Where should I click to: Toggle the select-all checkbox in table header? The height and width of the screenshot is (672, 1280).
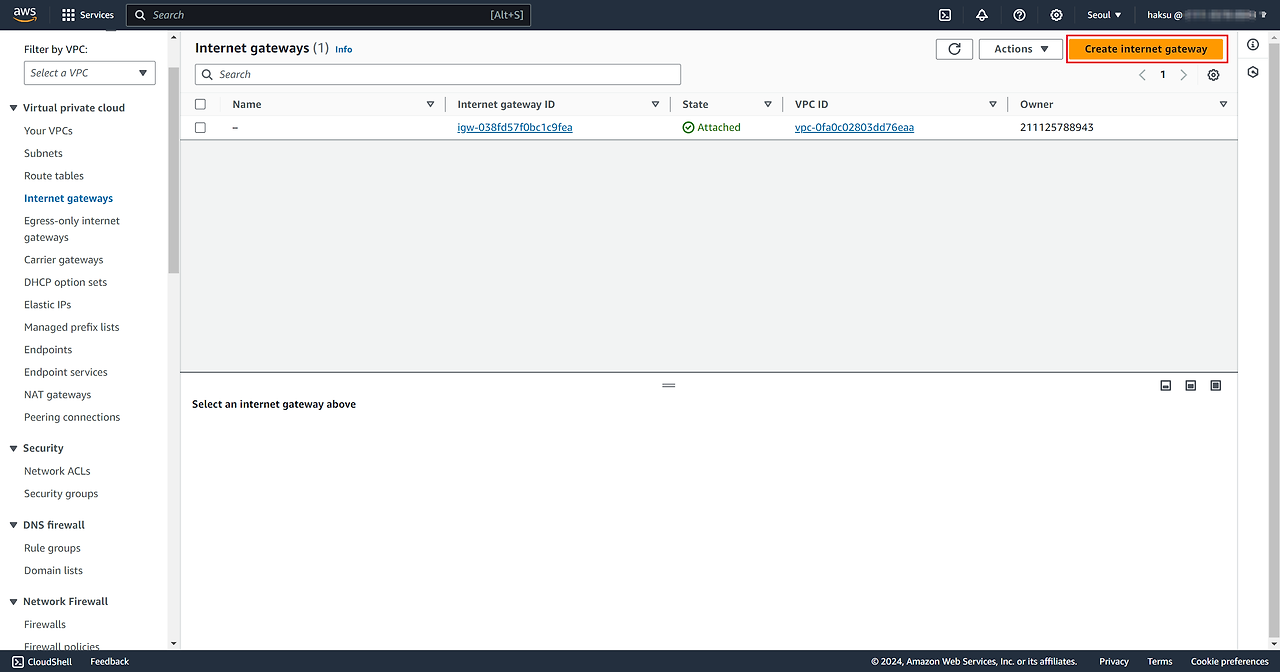(x=201, y=104)
